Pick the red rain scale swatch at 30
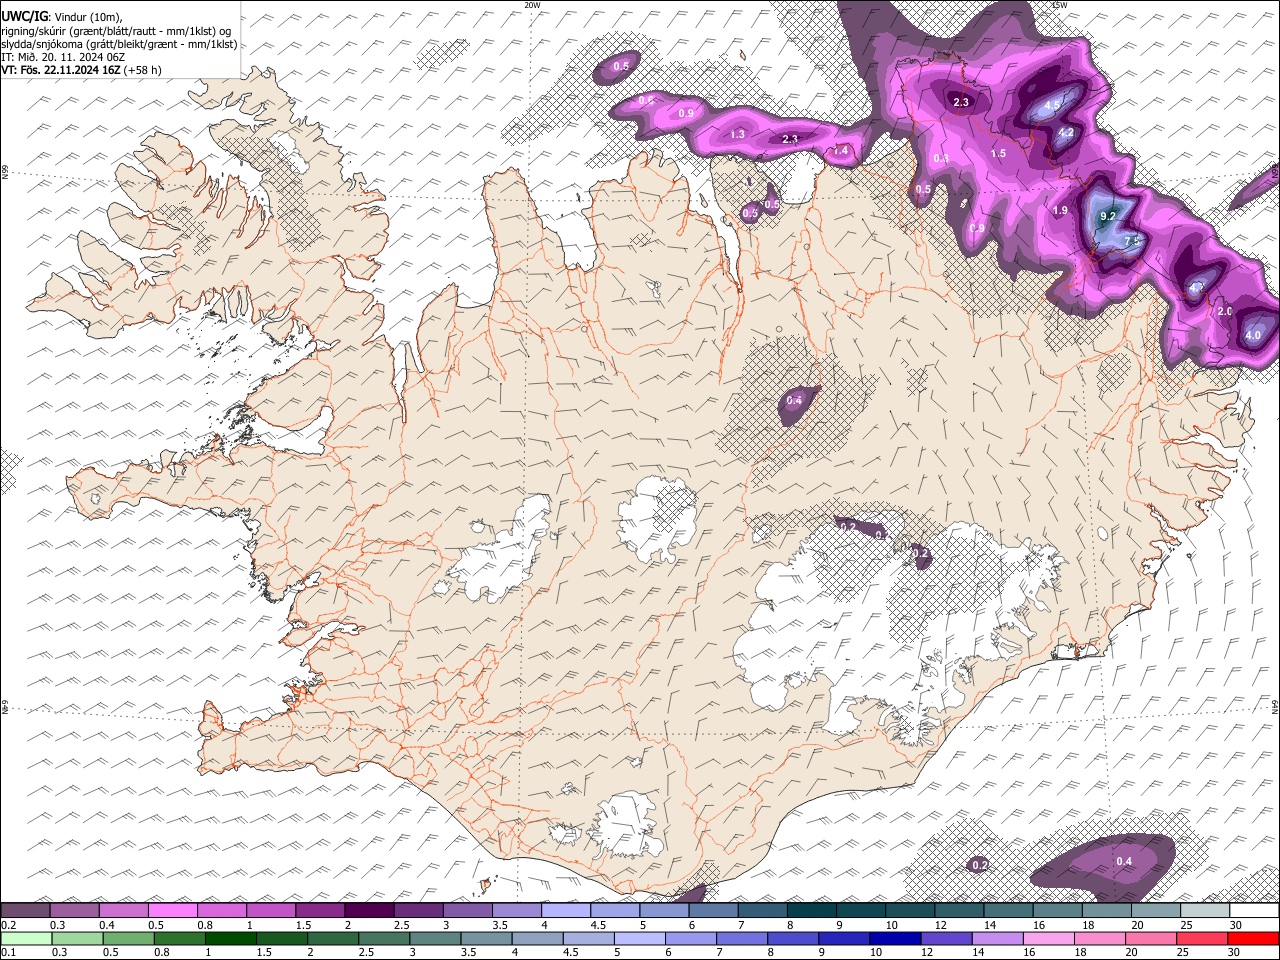 pyautogui.click(x=1253, y=939)
